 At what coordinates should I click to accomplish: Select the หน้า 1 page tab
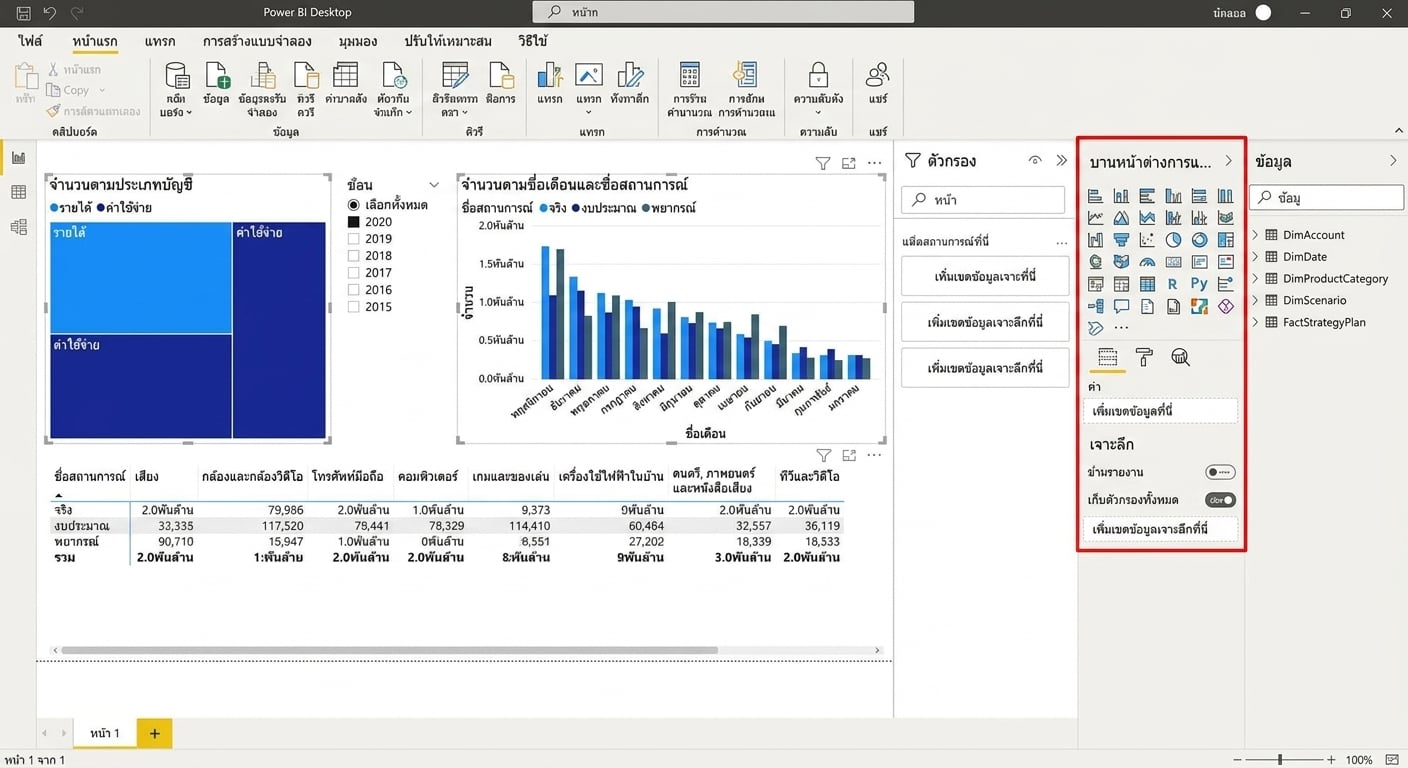point(104,733)
